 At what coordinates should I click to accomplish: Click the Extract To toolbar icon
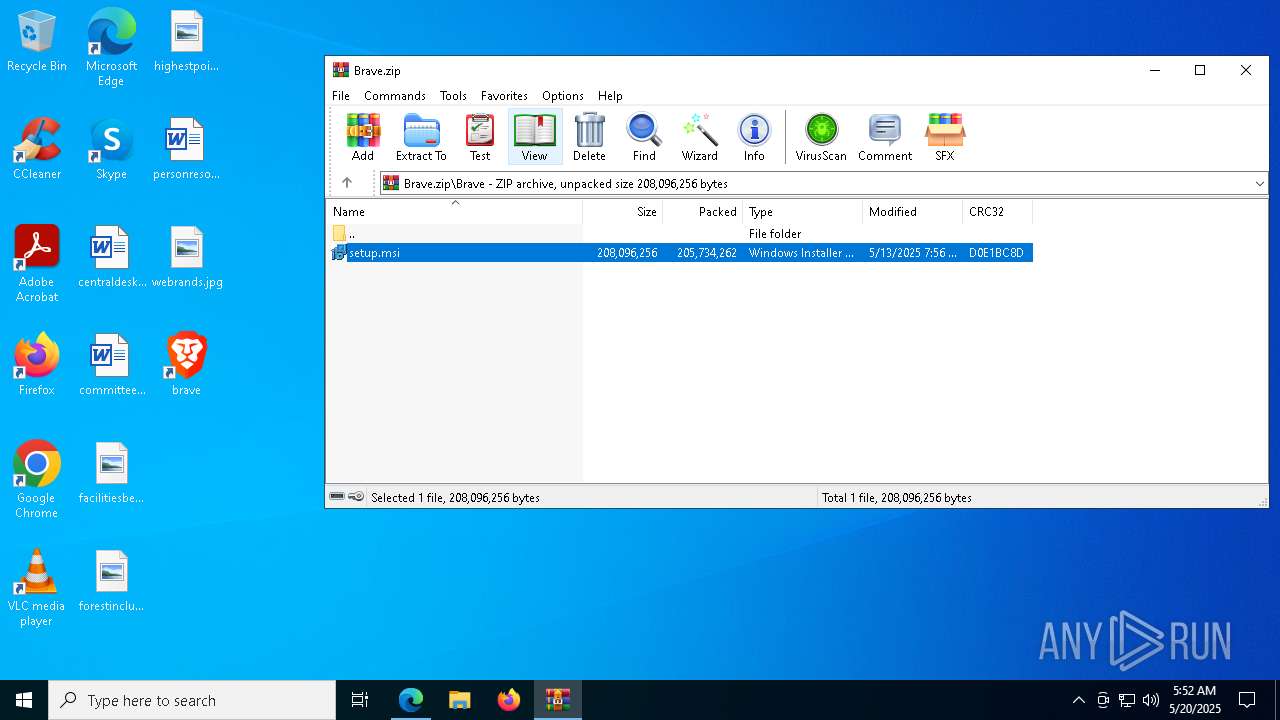(421, 137)
